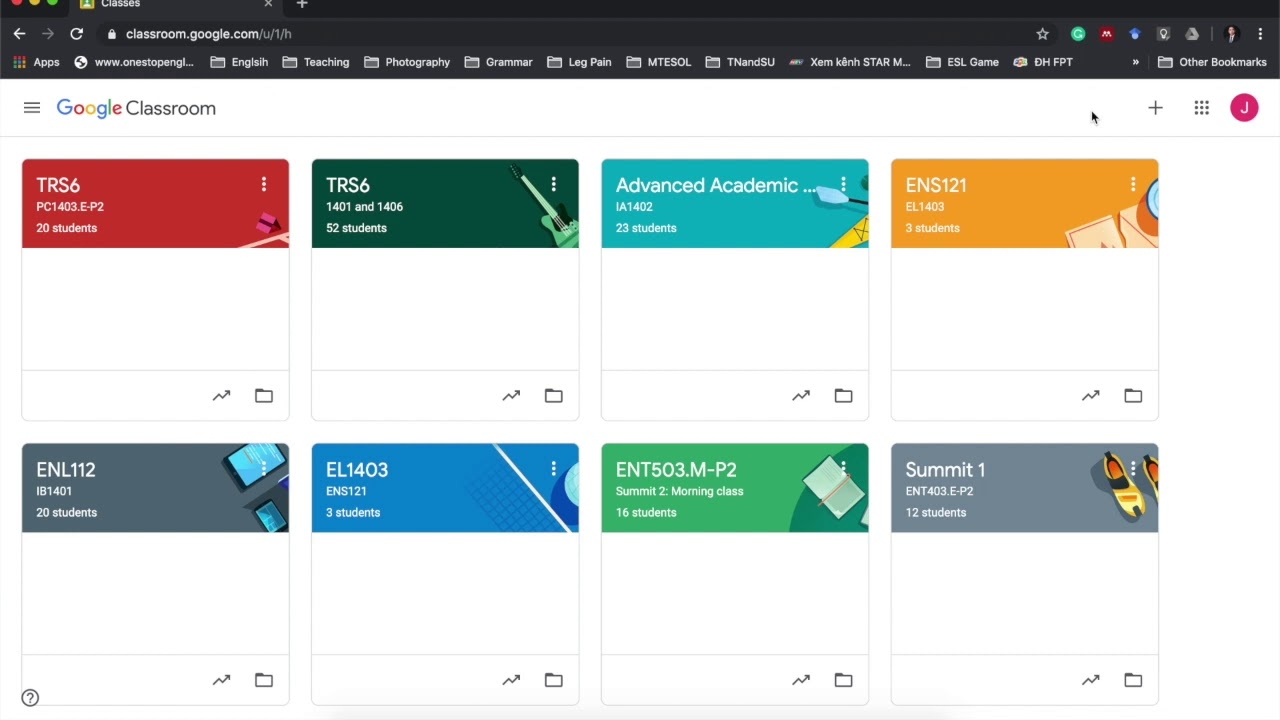The image size is (1280, 720).
Task: Open the Google apps grid
Action: pos(1202,108)
